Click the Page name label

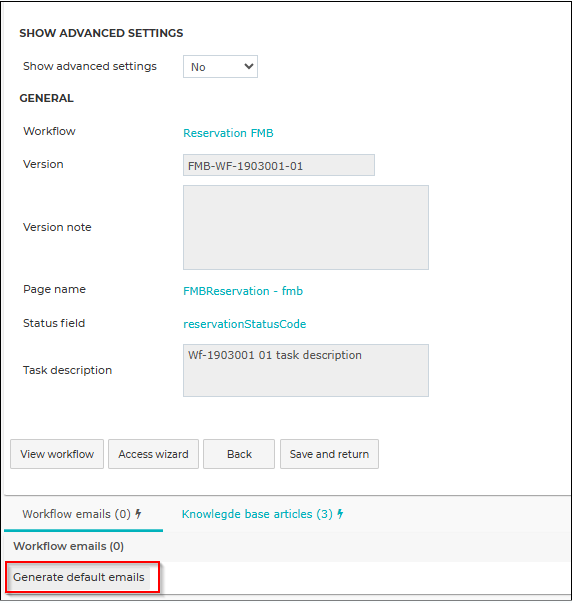click(54, 289)
